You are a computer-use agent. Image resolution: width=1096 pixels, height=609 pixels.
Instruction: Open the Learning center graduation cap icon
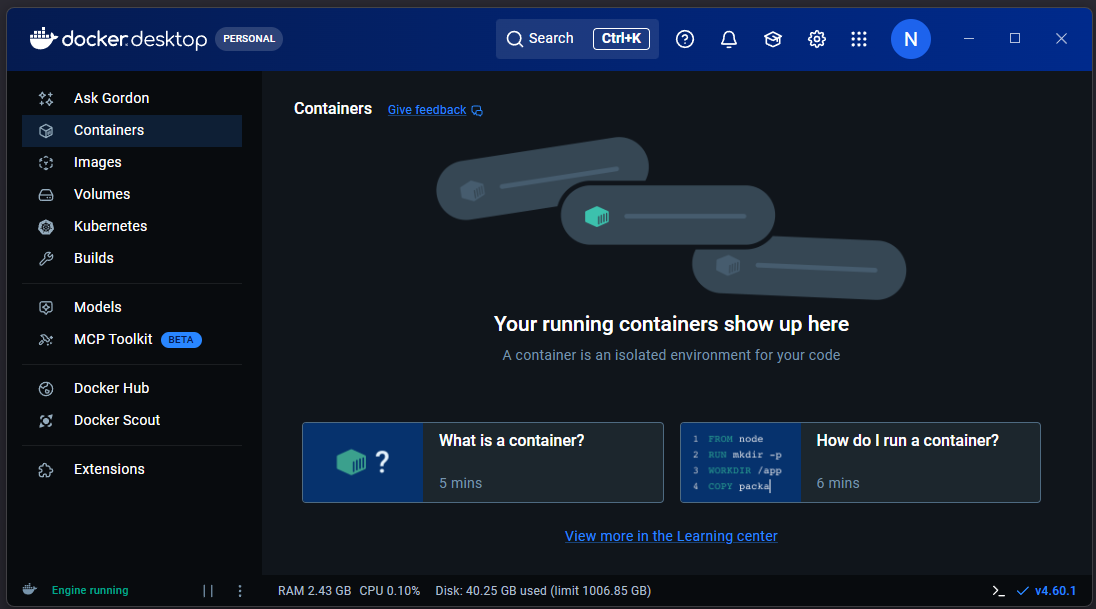pos(773,39)
